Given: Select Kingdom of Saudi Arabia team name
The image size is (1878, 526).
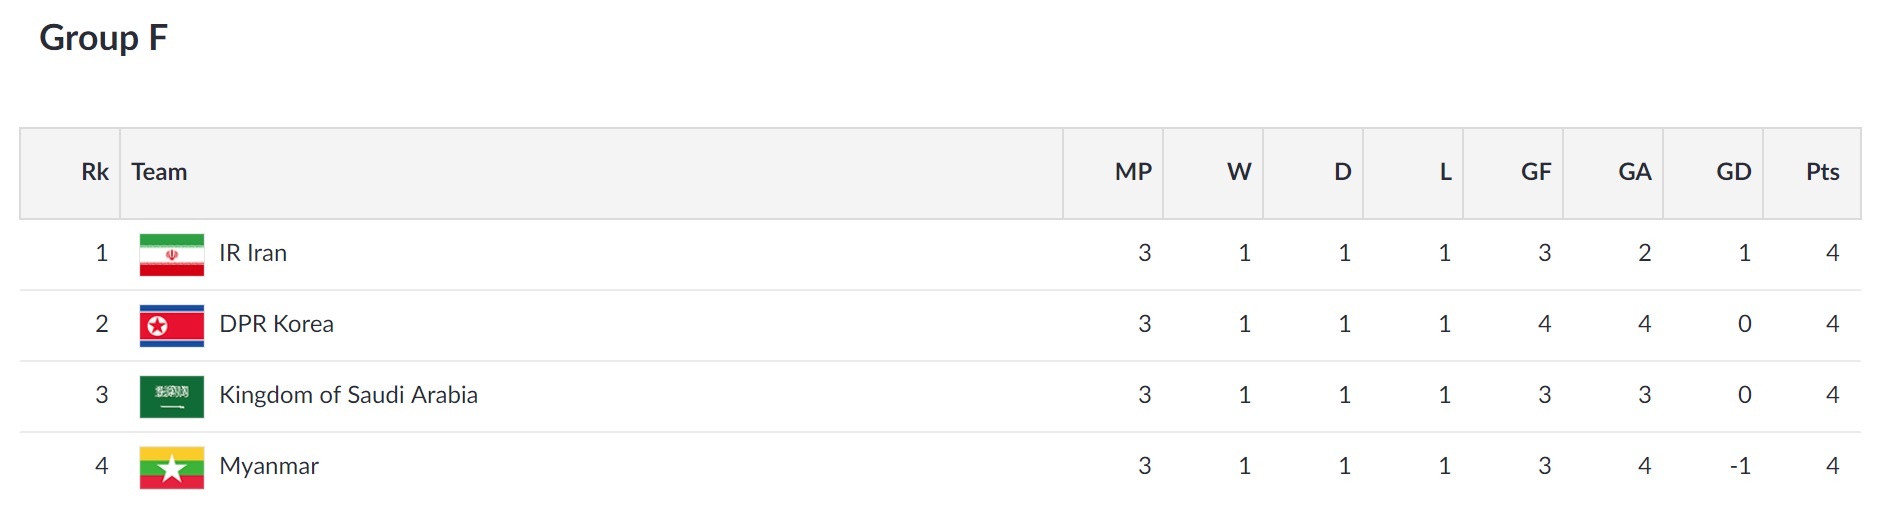Looking at the screenshot, I should (x=348, y=395).
